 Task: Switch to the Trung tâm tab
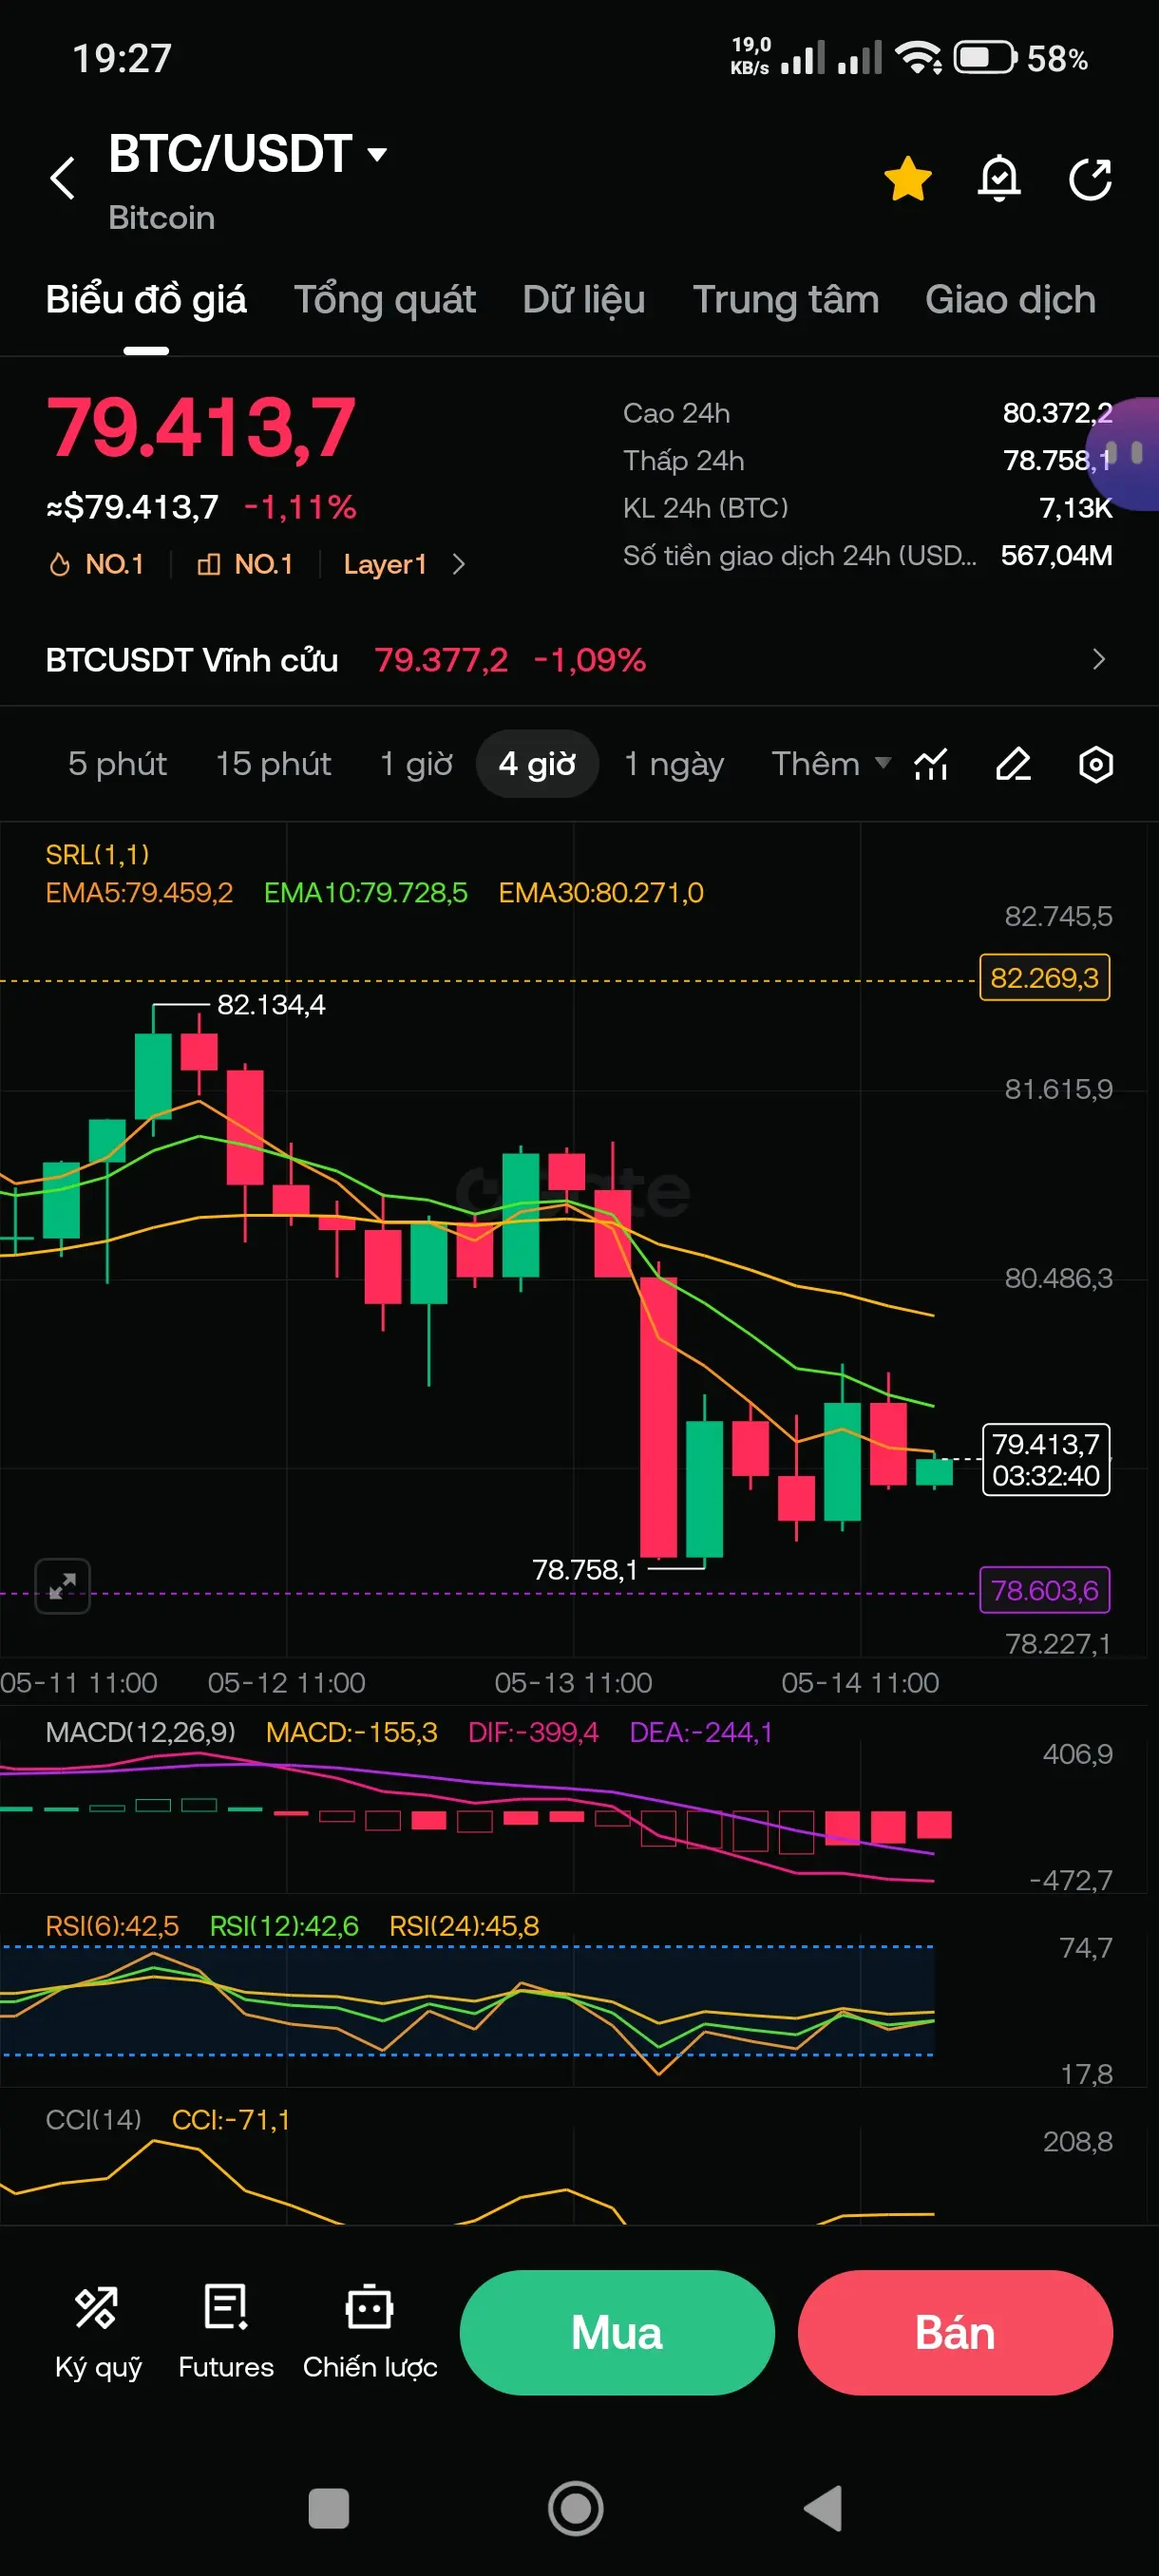coord(786,300)
